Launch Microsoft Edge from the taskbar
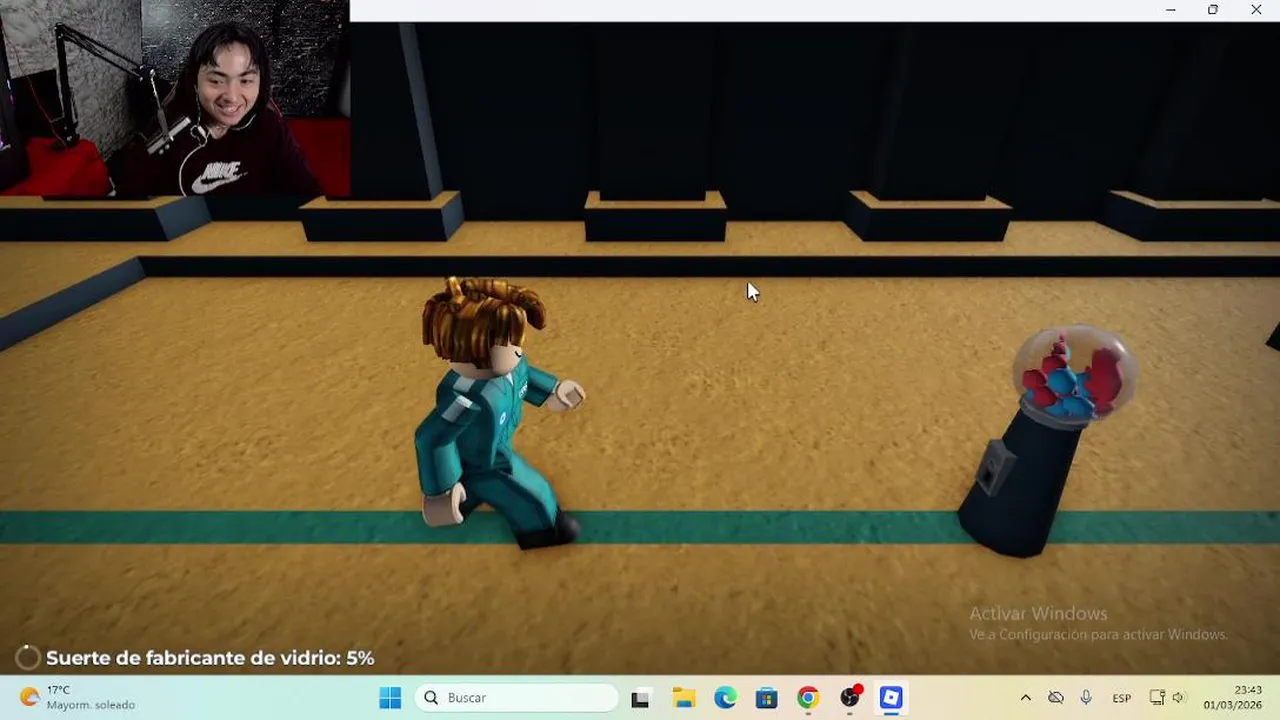 (725, 698)
